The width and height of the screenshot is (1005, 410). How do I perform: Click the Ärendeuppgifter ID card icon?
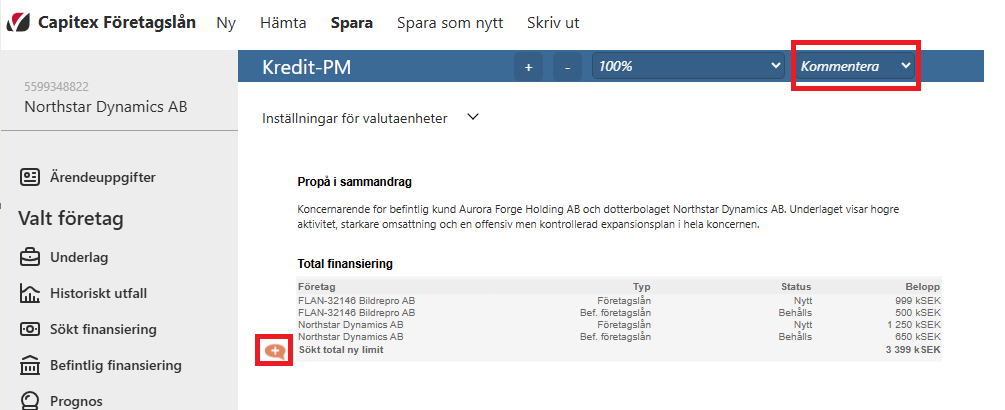pos(29,177)
